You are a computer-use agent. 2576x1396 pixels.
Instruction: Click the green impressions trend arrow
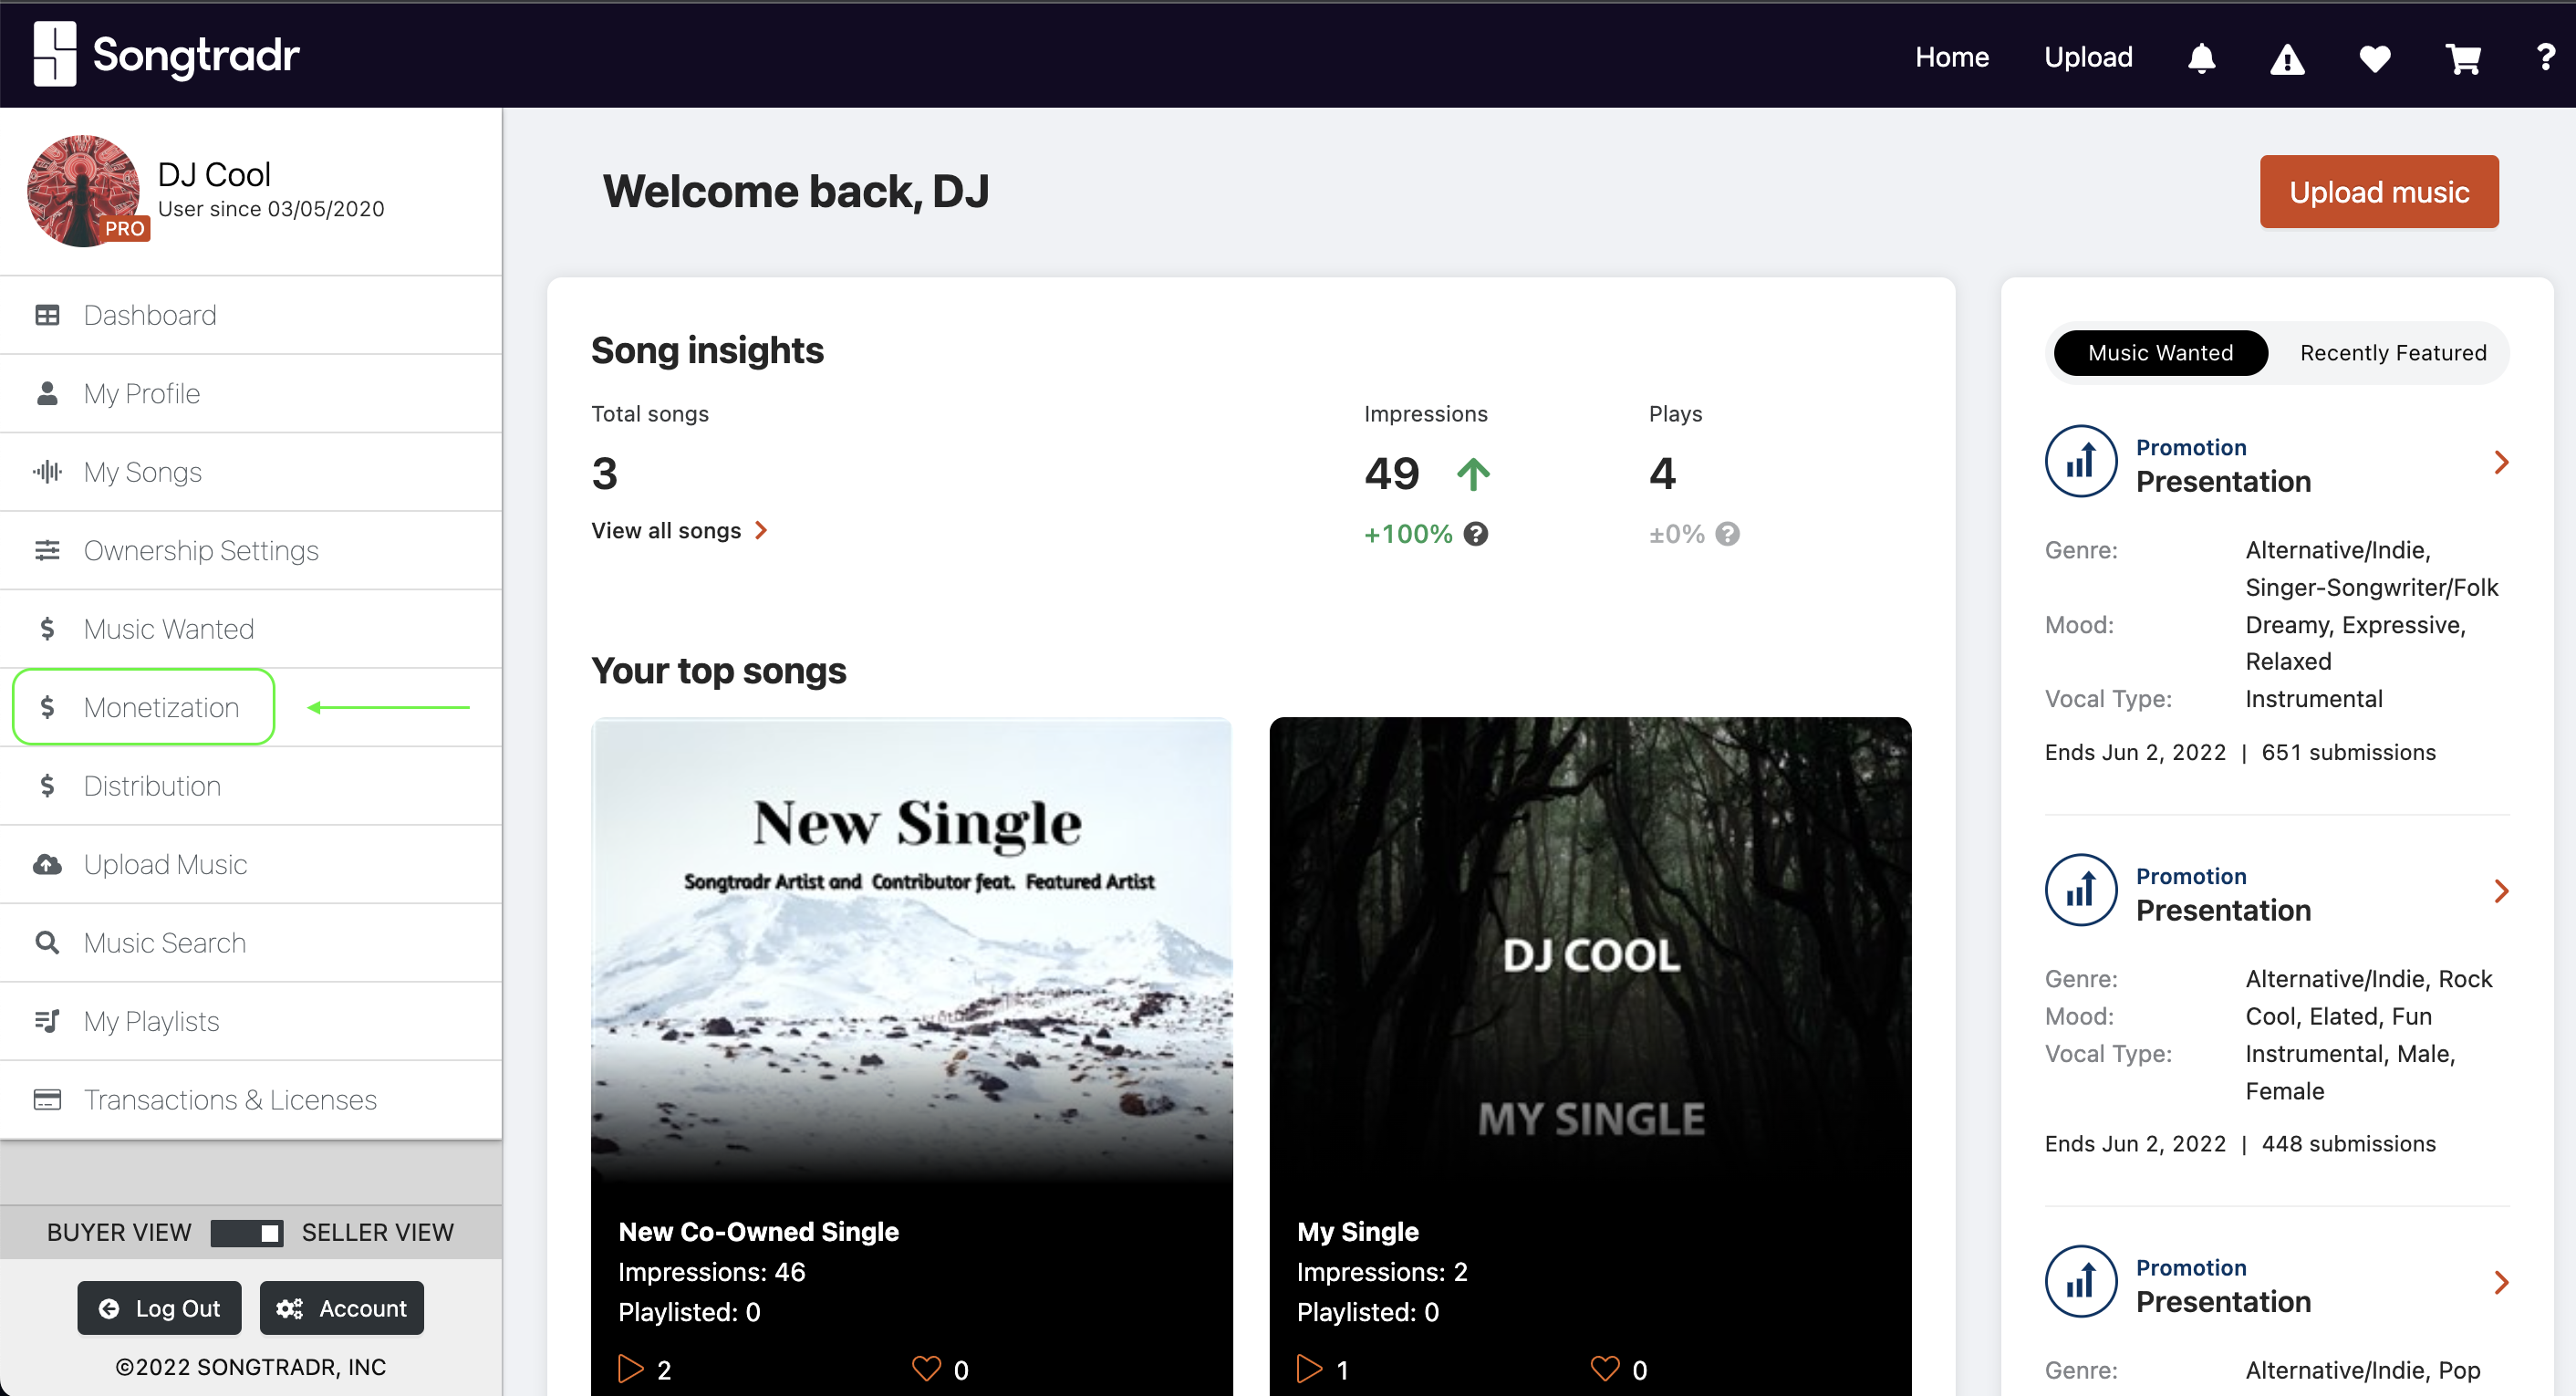pyautogui.click(x=1473, y=474)
